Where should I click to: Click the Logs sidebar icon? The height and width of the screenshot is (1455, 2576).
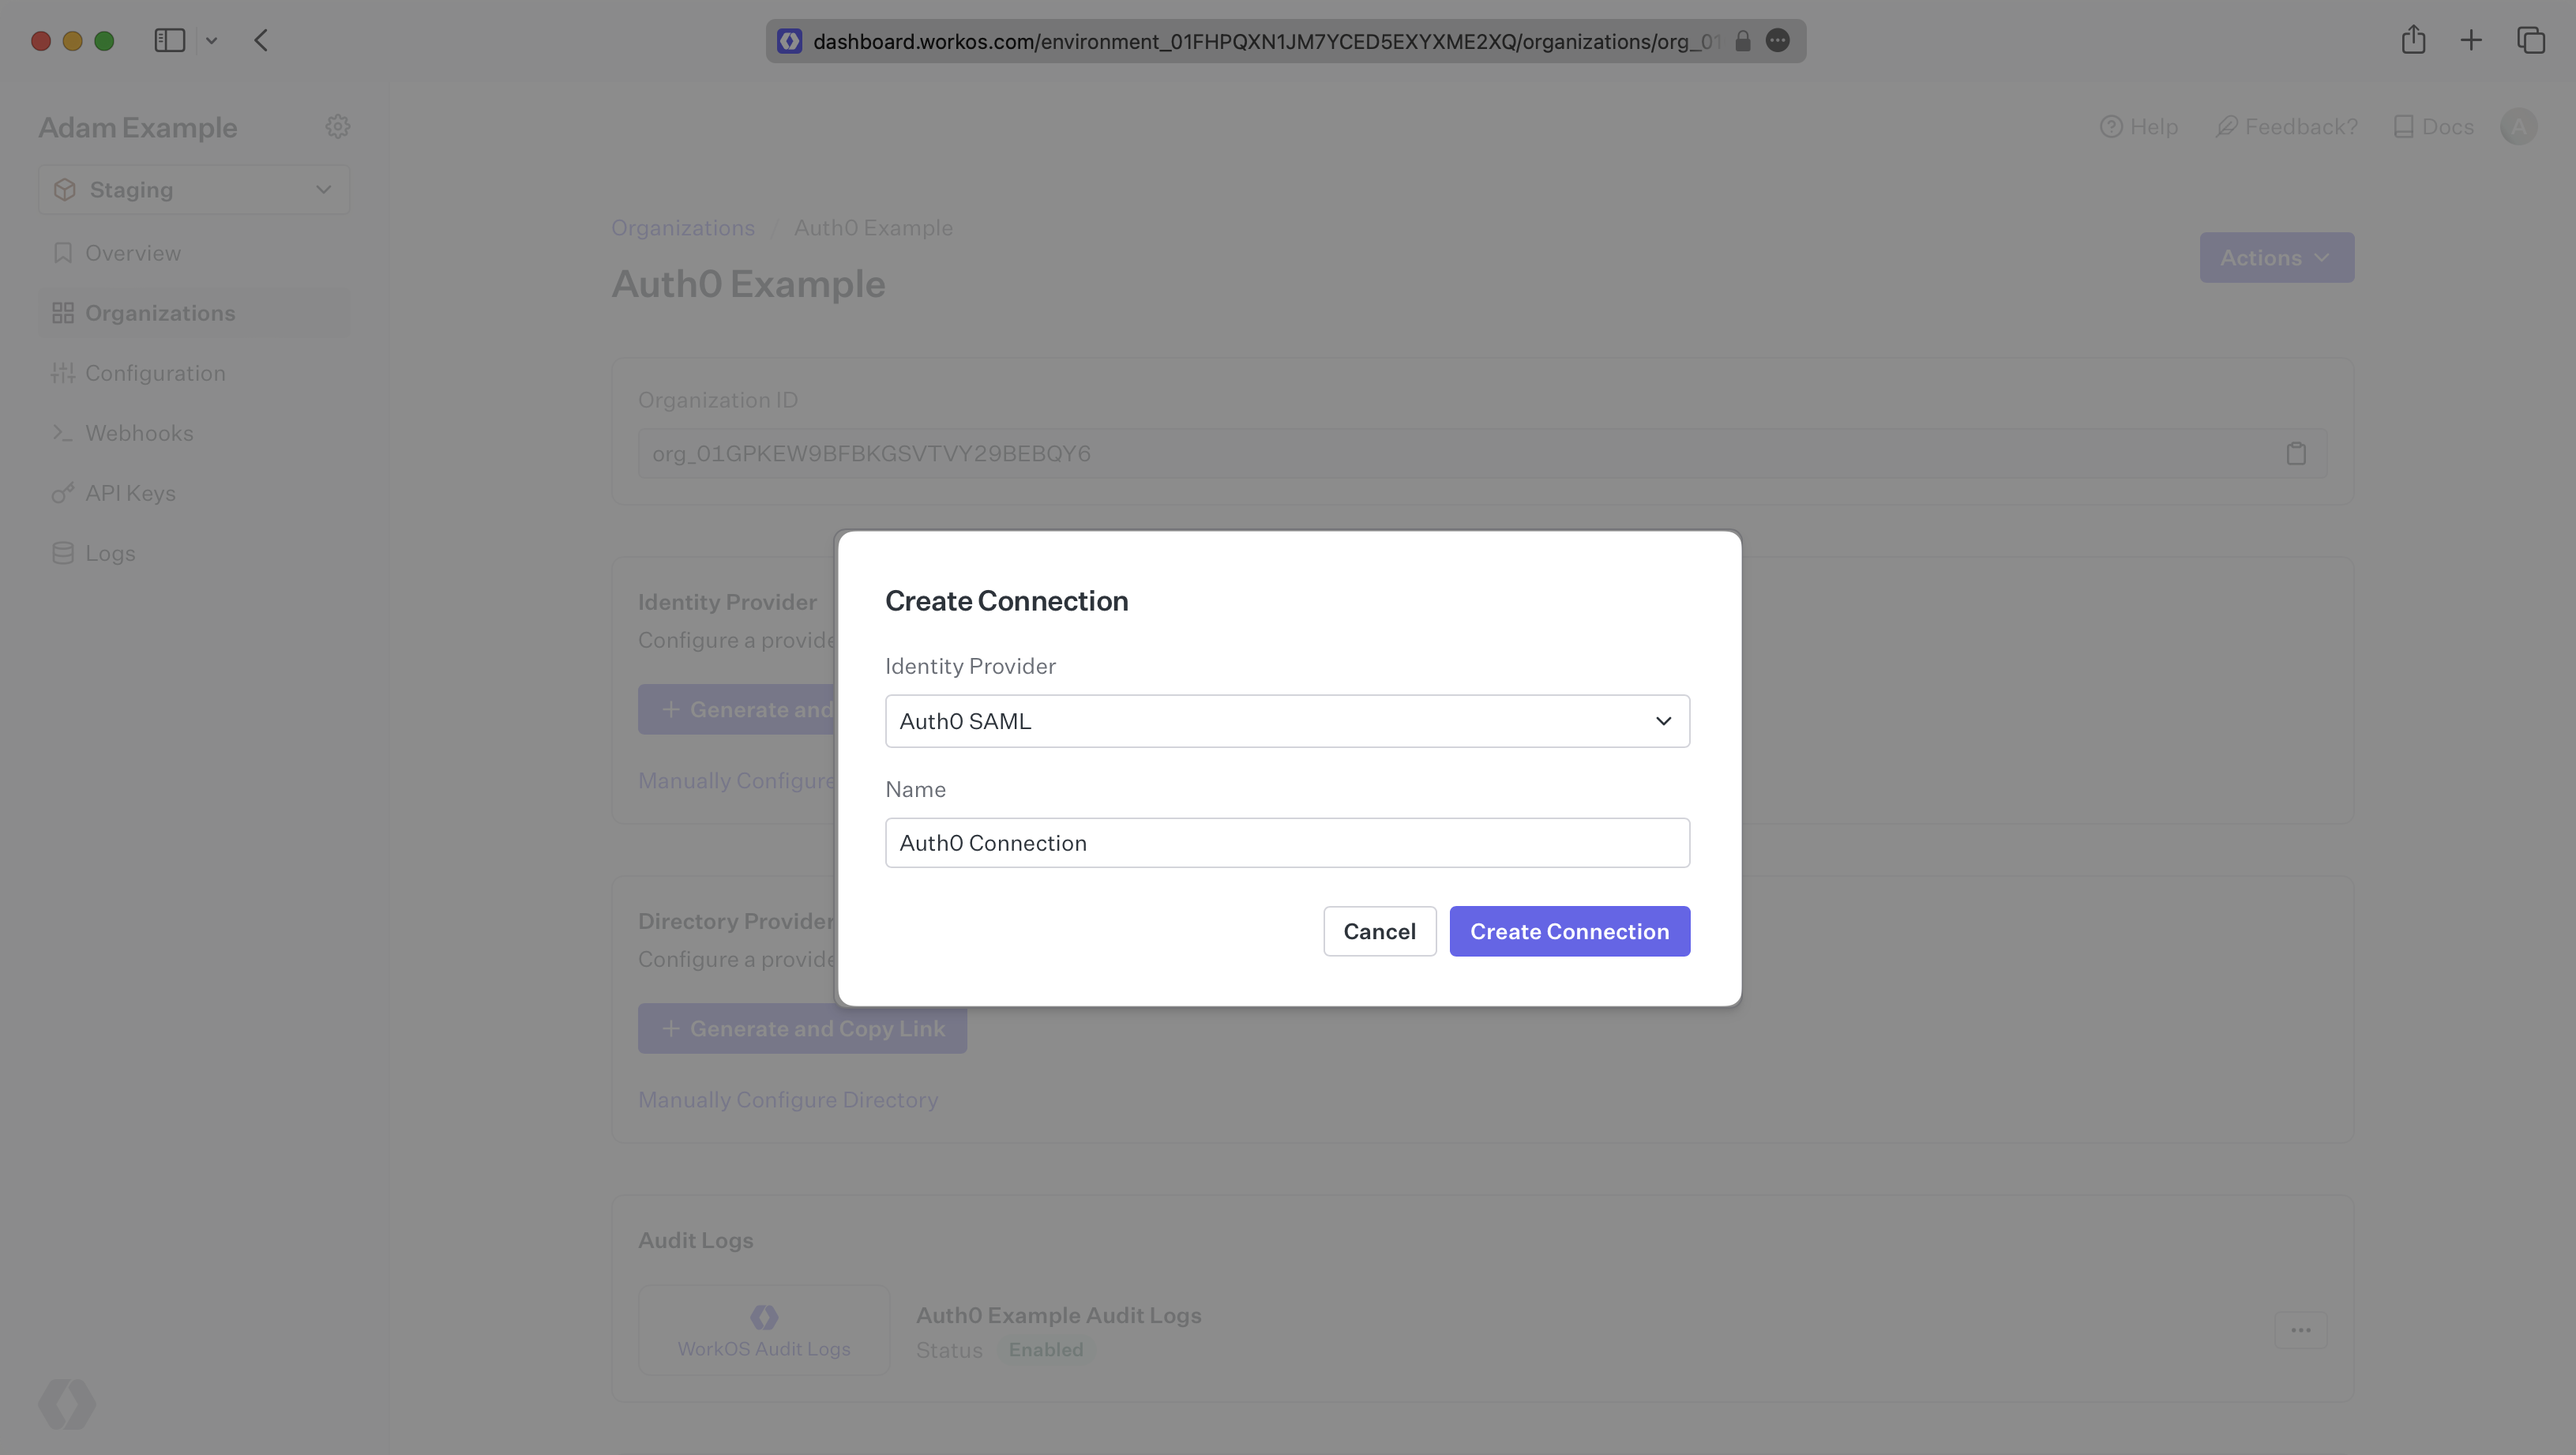62,552
